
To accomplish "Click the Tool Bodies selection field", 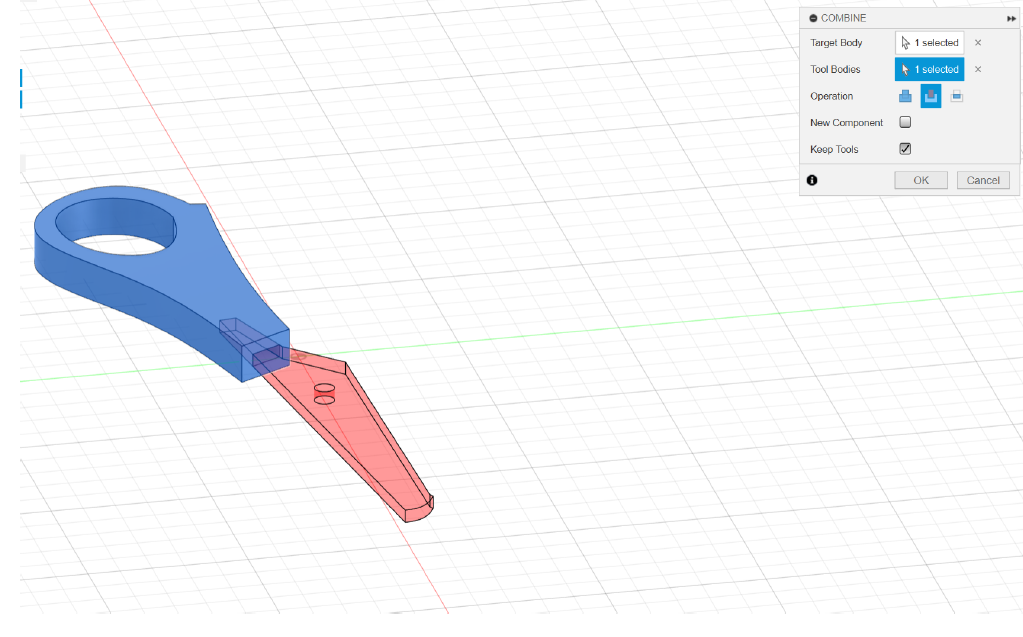I will pyautogui.click(x=929, y=69).
